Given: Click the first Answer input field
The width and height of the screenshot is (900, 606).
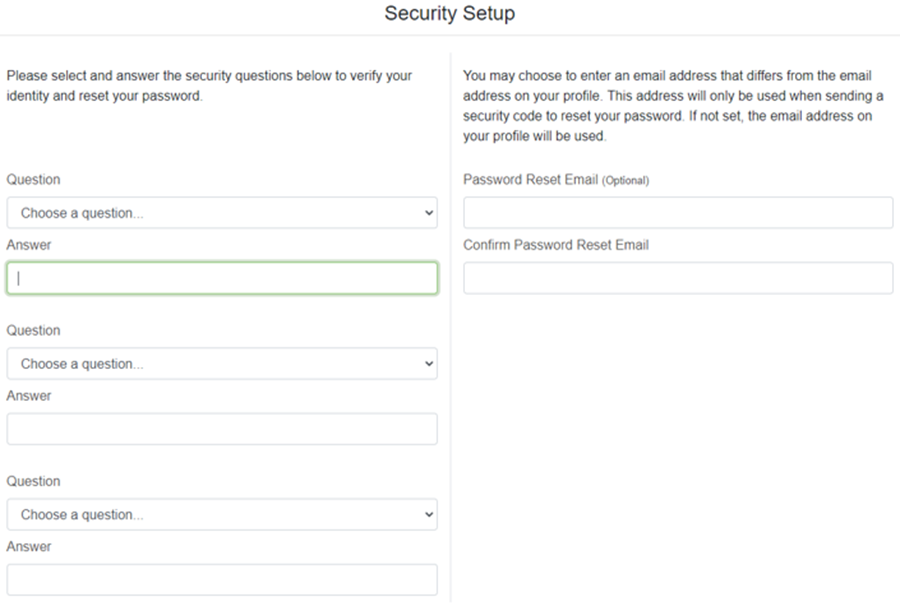Looking at the screenshot, I should (221, 278).
